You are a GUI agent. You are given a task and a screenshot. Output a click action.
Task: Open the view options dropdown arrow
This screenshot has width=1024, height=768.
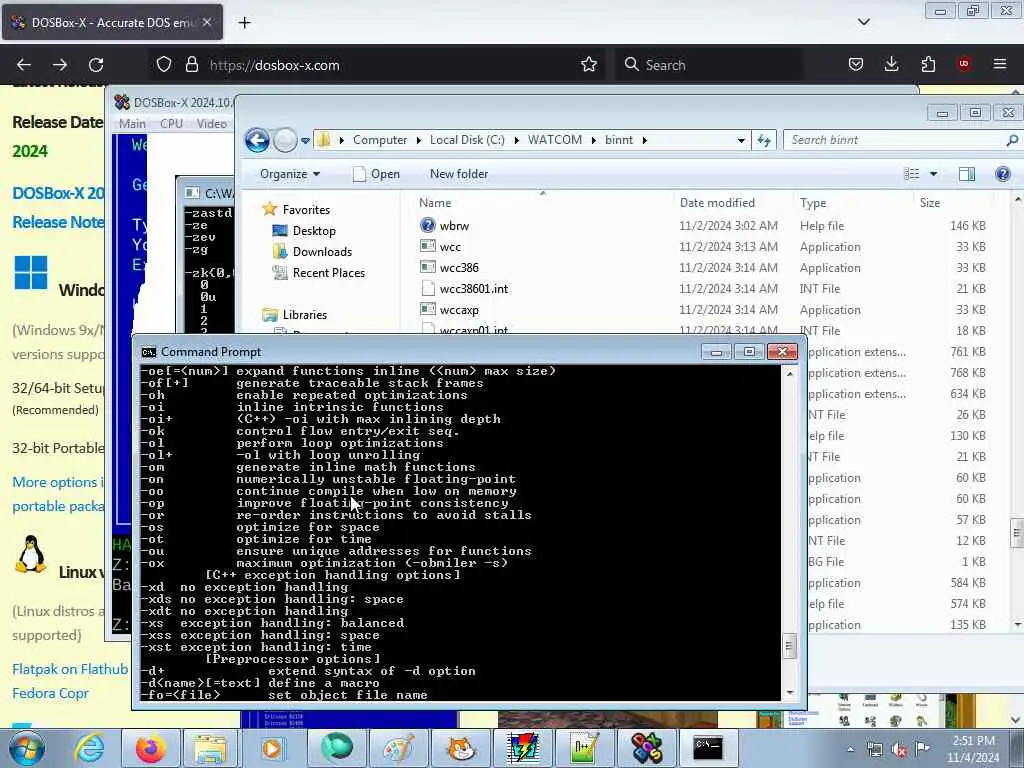[933, 174]
